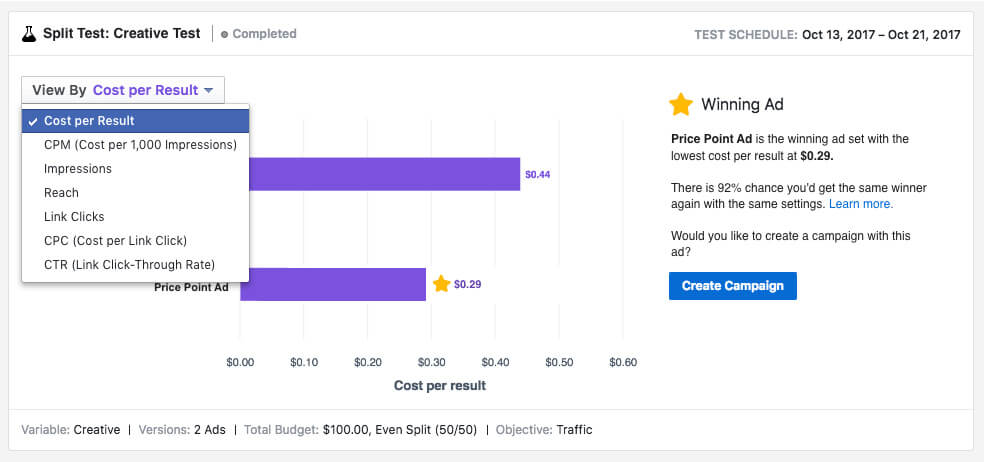This screenshot has width=984, height=462.
Task: Choose CTR (Link Click-Through Rate)
Action: click(x=129, y=265)
